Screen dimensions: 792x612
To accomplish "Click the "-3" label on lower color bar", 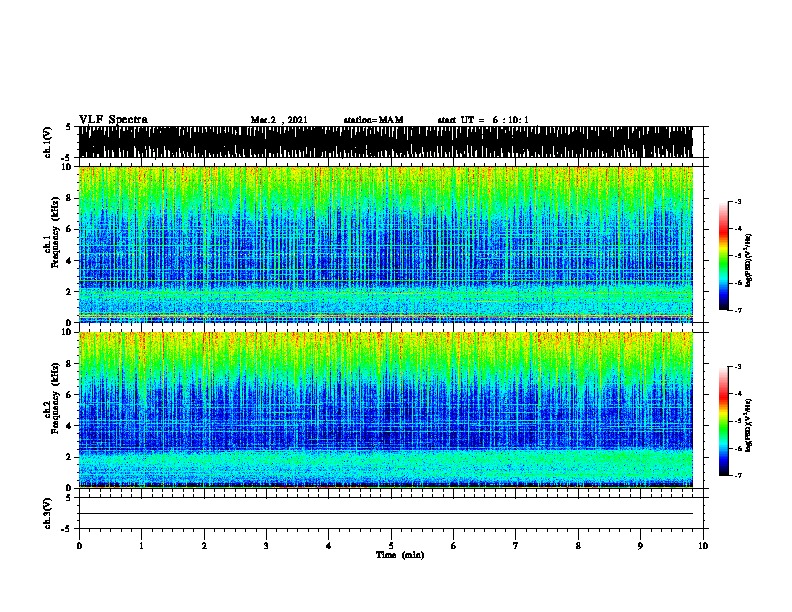I will tap(738, 367).
